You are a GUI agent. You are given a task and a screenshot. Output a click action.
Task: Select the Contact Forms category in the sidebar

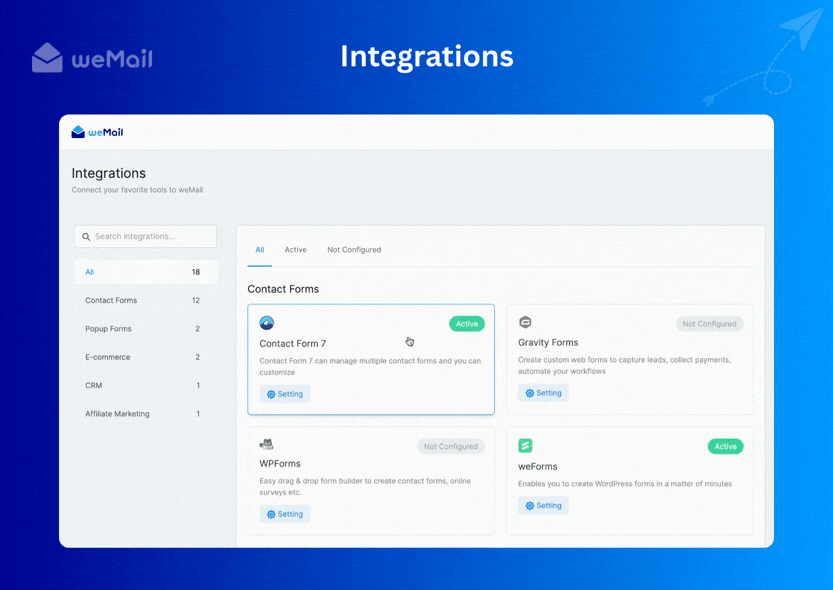[112, 300]
